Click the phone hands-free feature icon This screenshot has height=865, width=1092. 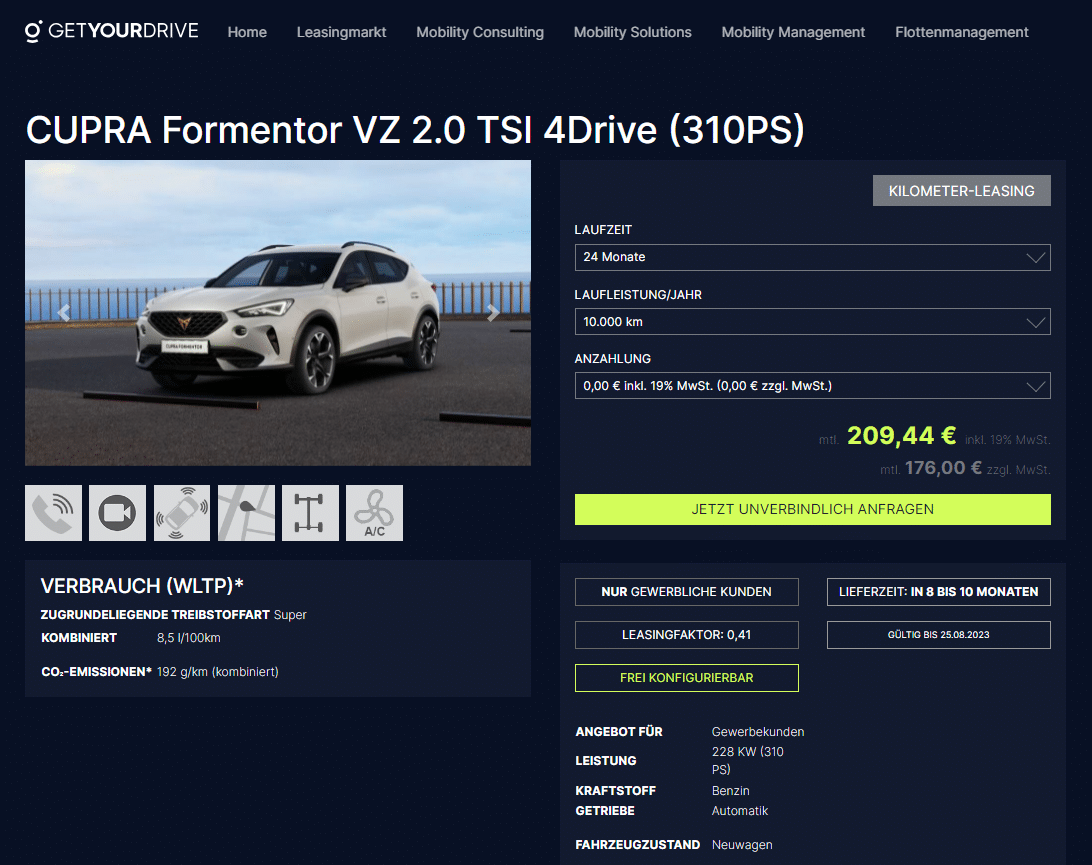pos(54,513)
